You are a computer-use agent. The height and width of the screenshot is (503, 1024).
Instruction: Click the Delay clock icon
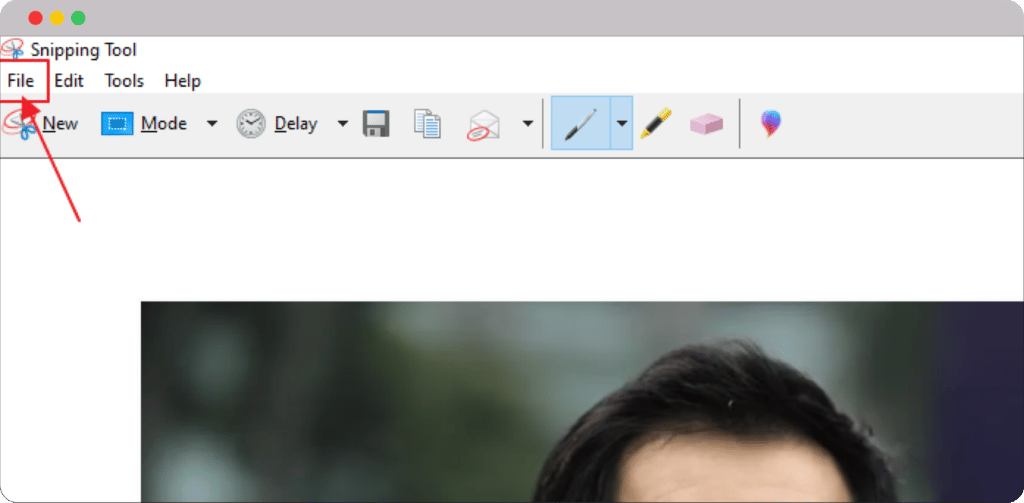click(251, 124)
